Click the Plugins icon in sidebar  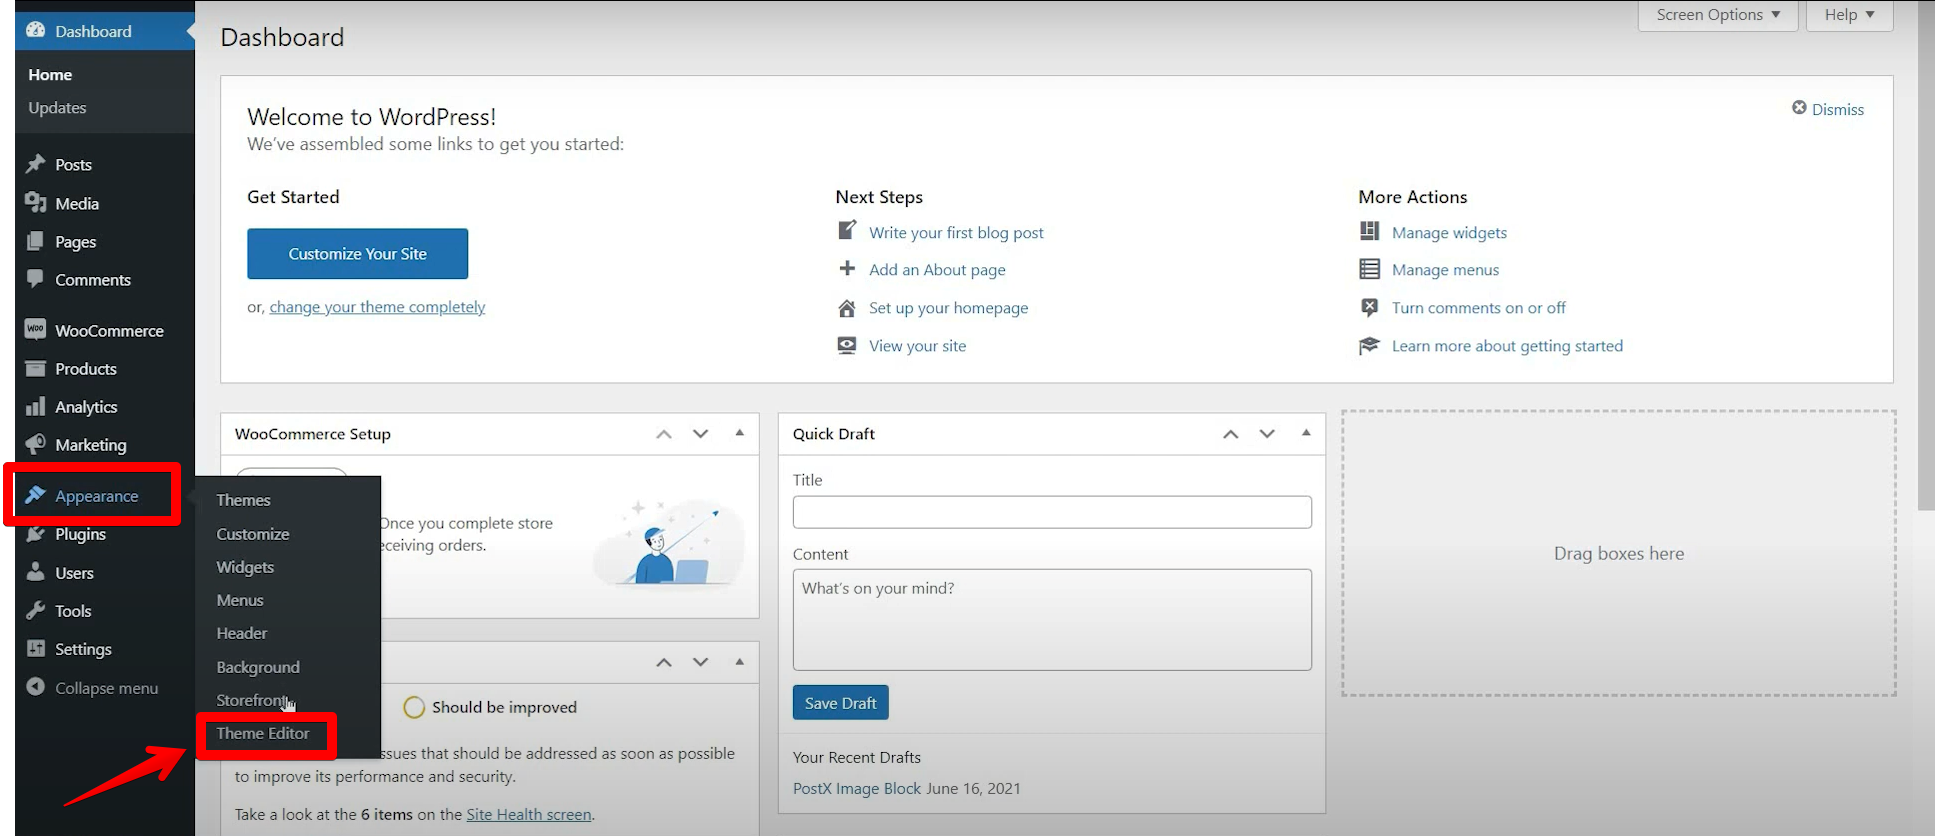[x=36, y=534]
